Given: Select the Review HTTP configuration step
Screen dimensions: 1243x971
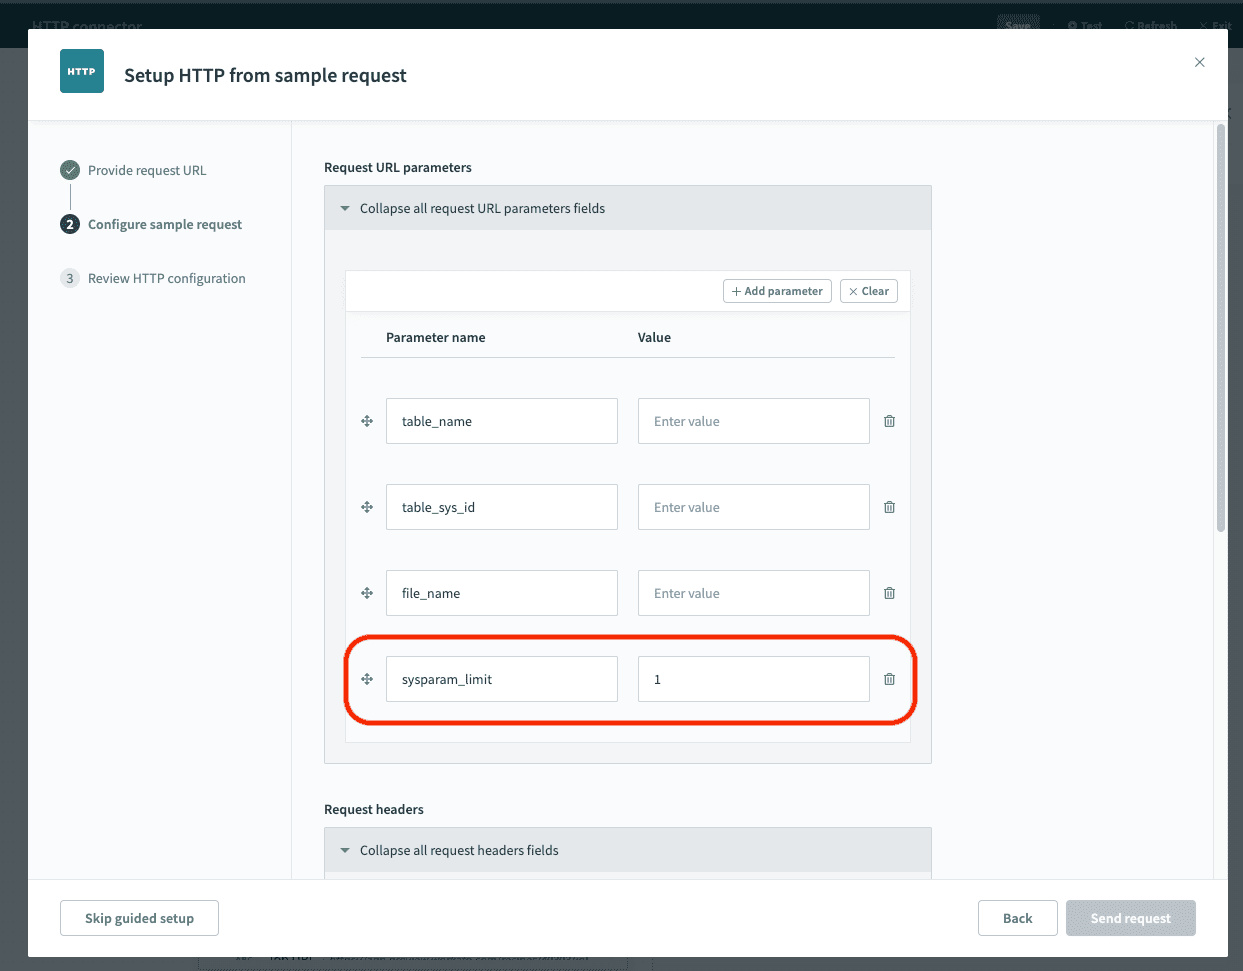Looking at the screenshot, I should click(166, 278).
